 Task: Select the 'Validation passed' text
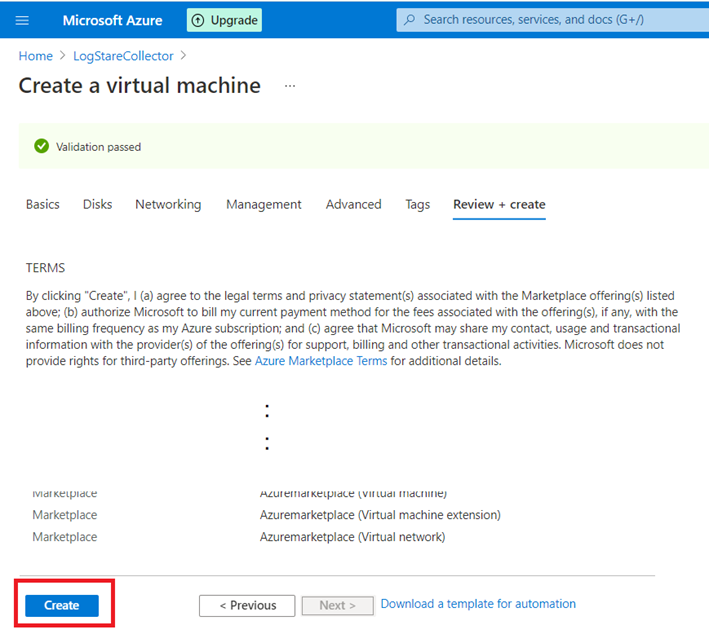pyautogui.click(x=99, y=147)
